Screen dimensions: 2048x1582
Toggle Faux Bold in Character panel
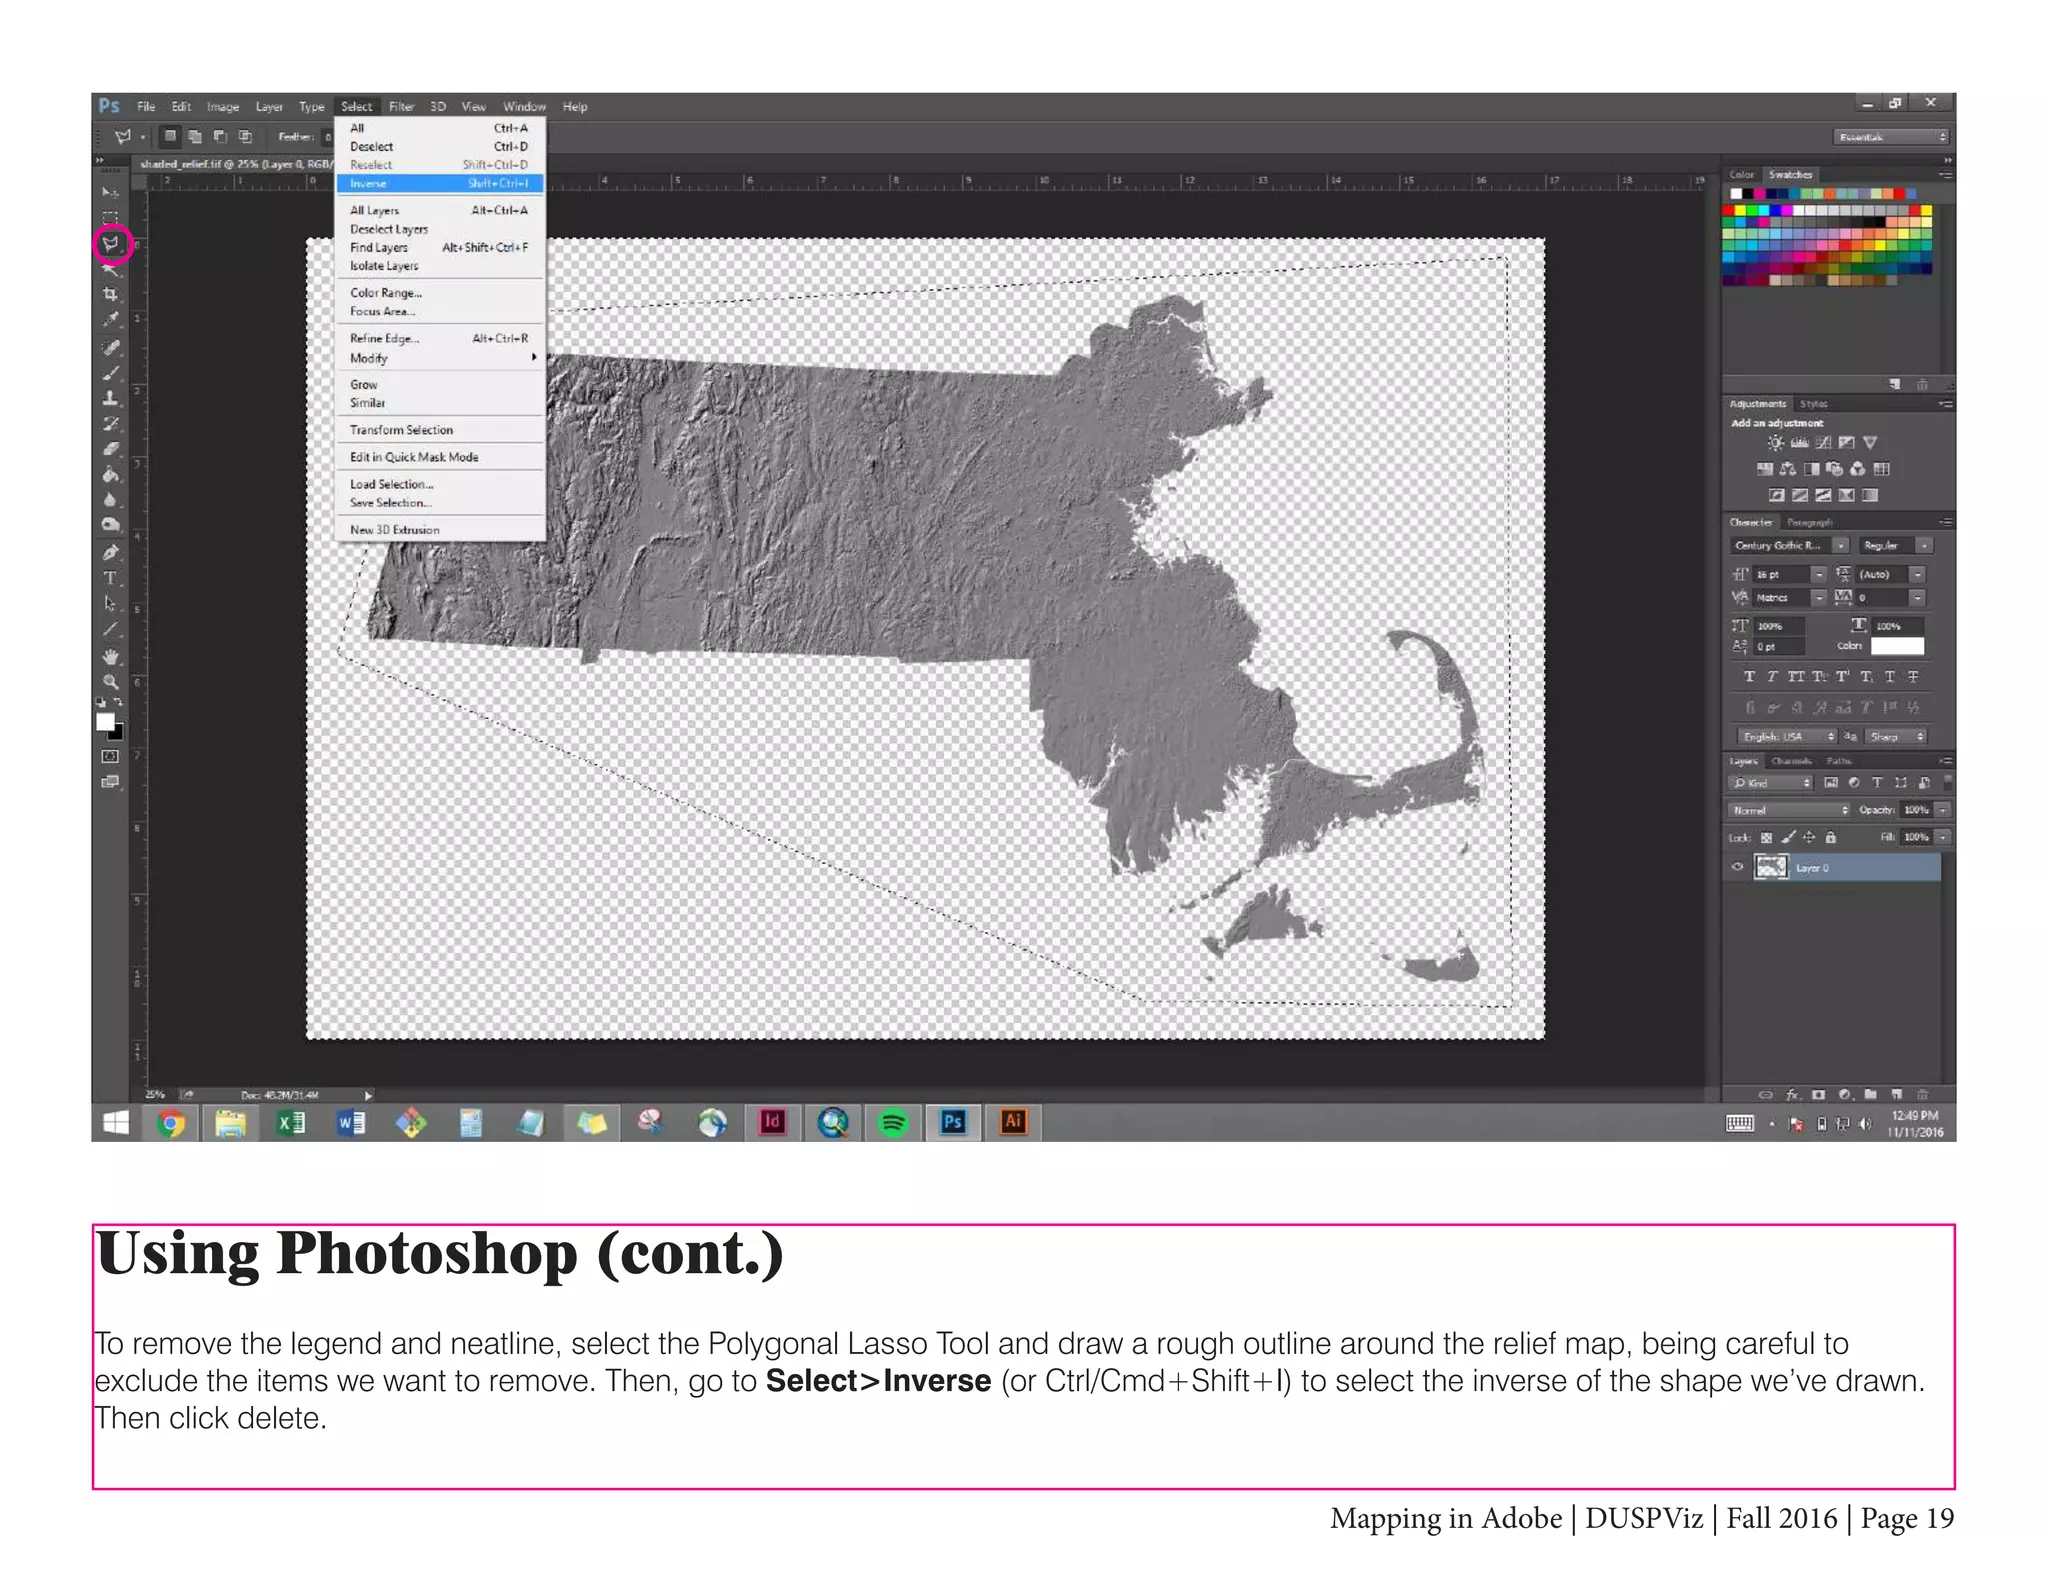pyautogui.click(x=1749, y=677)
